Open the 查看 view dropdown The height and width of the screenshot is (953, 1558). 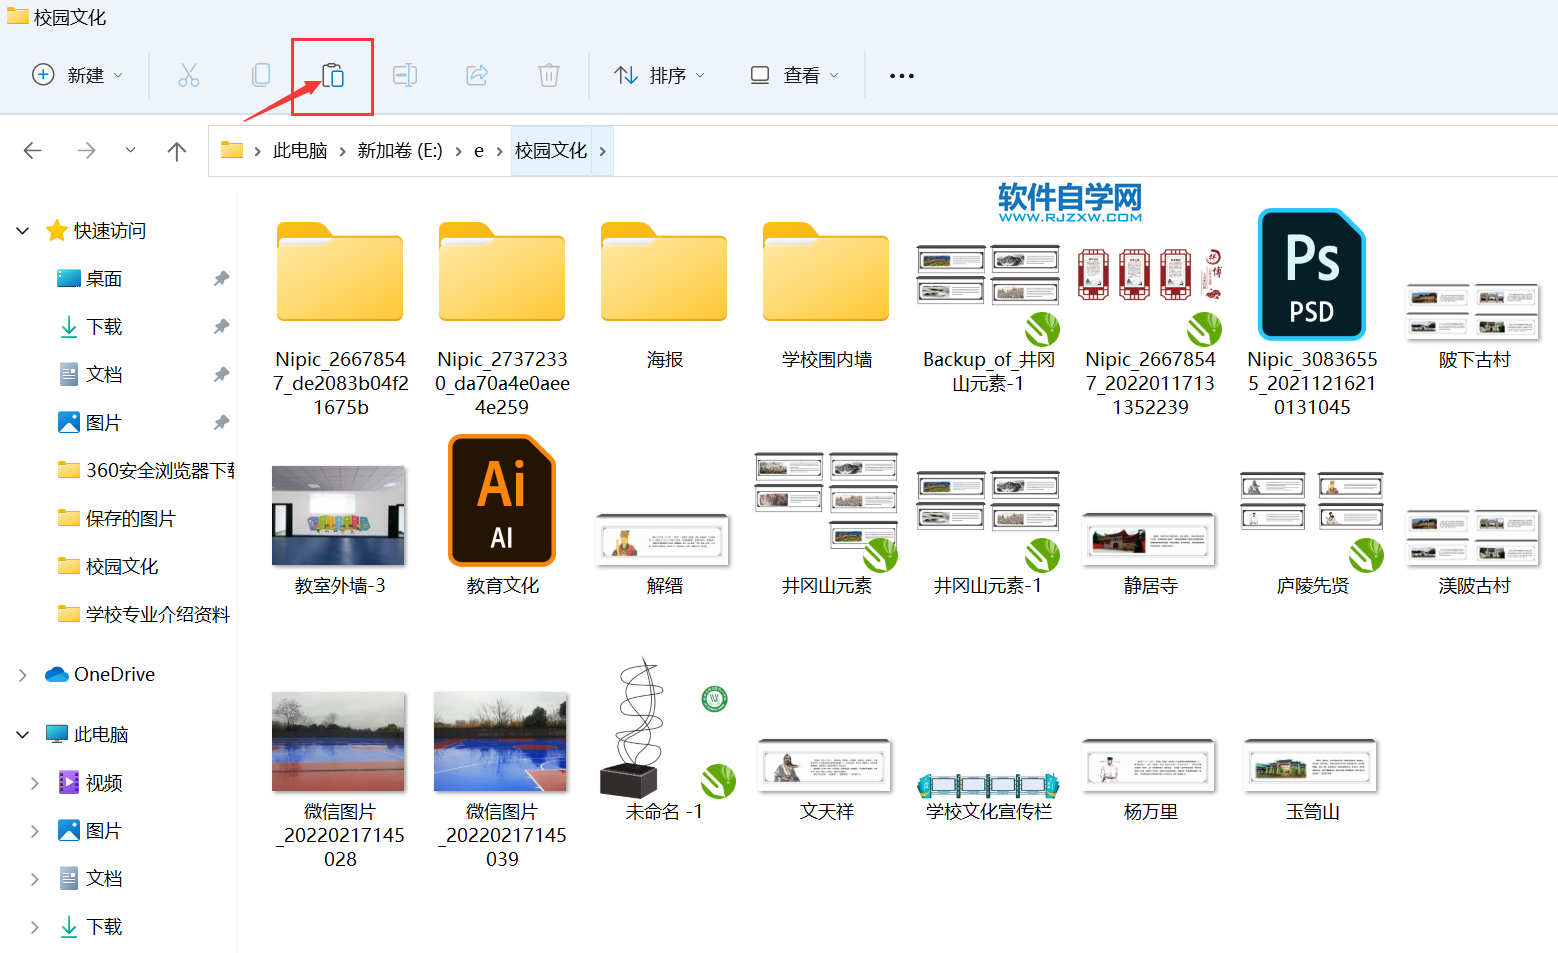coord(795,75)
